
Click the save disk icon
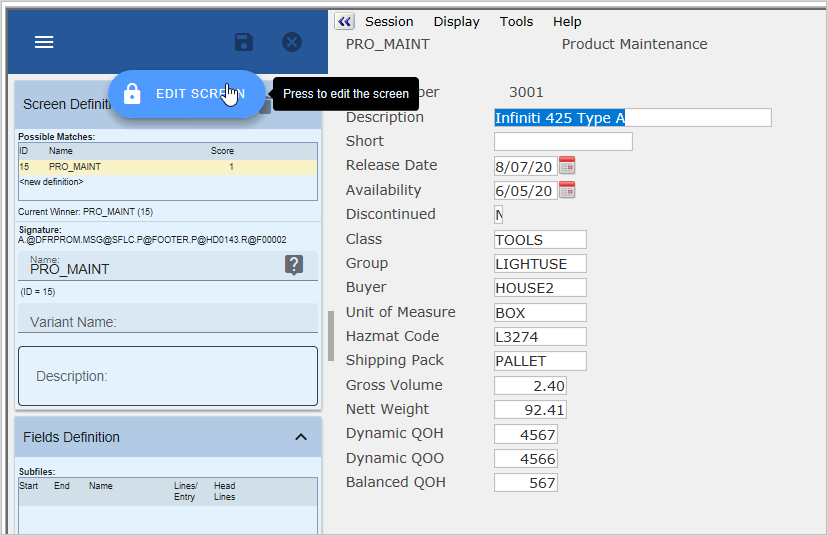[x=243, y=42]
